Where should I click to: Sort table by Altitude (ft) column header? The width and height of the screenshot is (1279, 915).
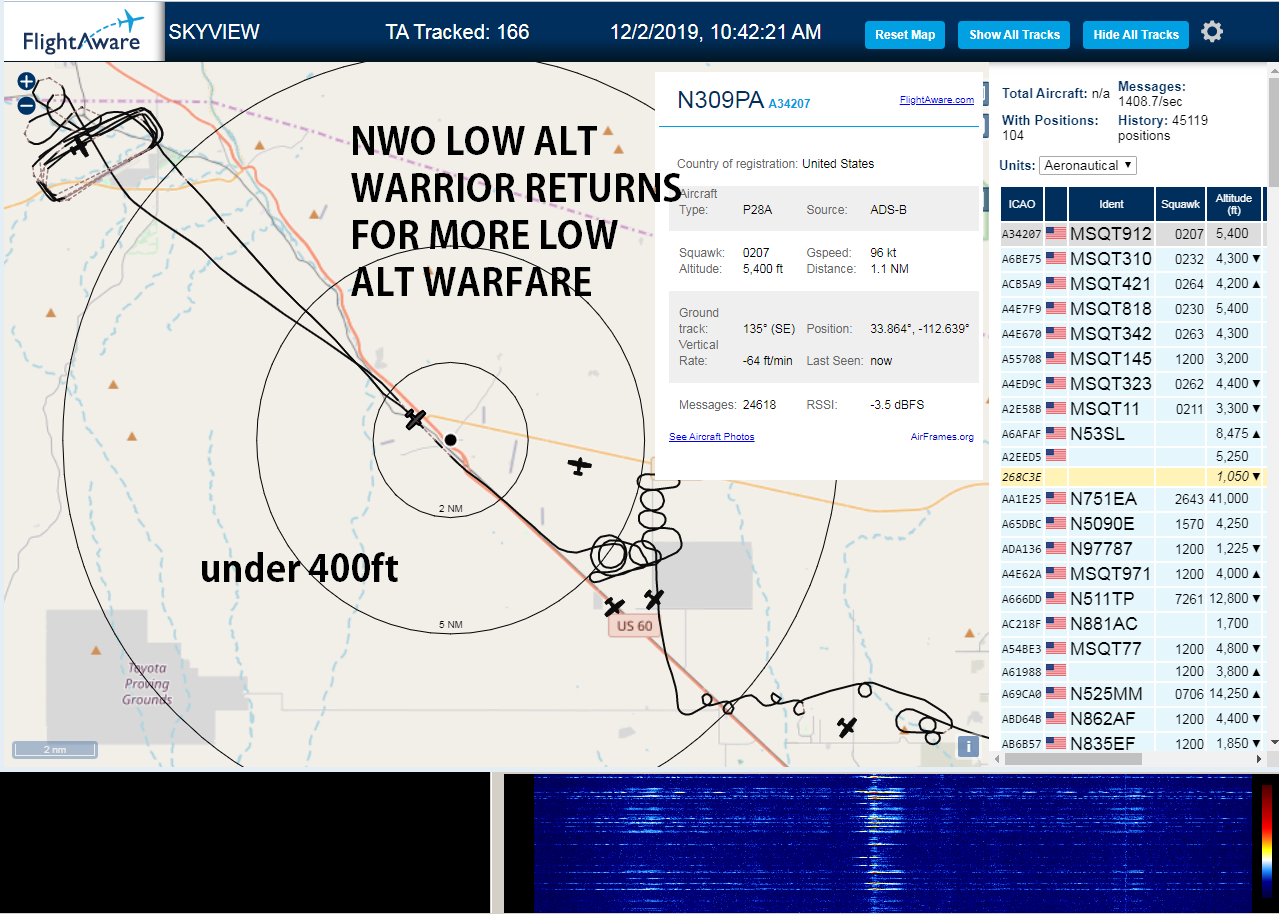coord(1234,204)
